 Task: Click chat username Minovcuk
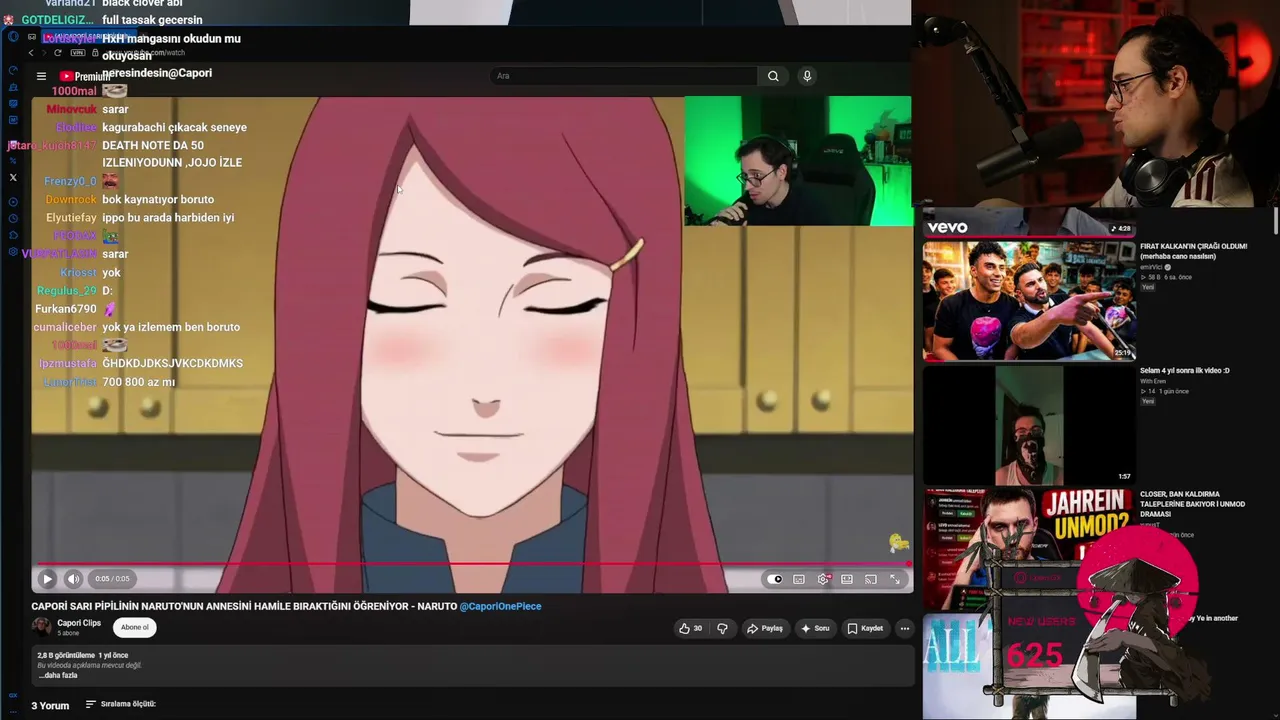coord(71,109)
